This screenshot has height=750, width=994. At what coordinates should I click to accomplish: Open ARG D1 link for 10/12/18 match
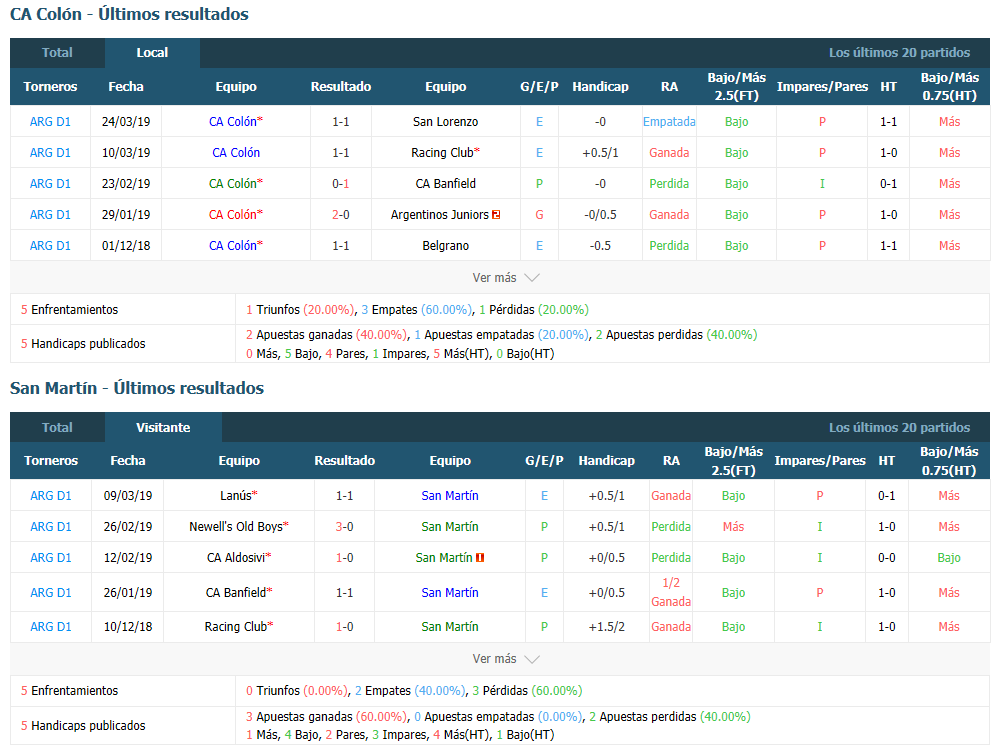pyautogui.click(x=51, y=627)
